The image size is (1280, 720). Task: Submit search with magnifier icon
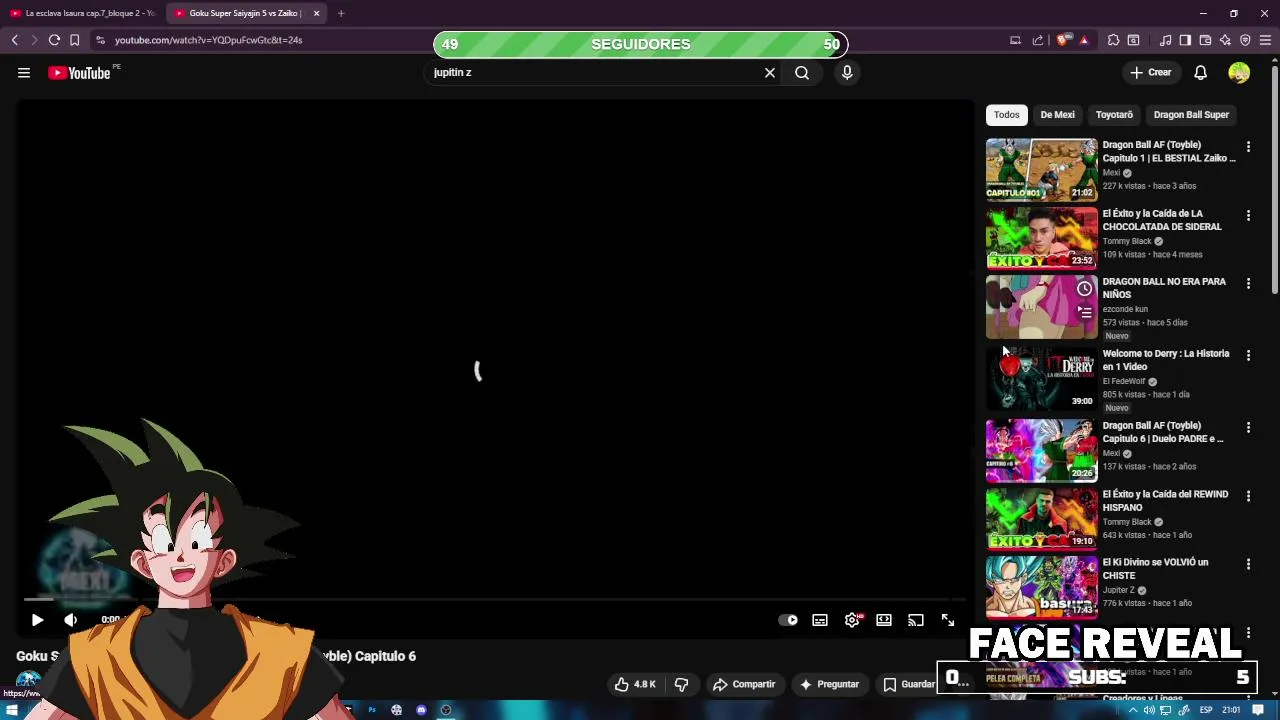(802, 73)
